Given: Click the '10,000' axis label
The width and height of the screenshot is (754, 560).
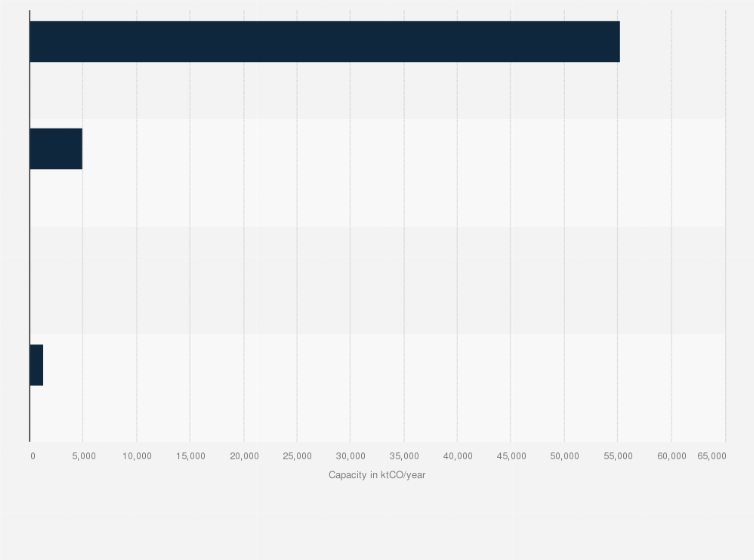Looking at the screenshot, I should [137, 456].
